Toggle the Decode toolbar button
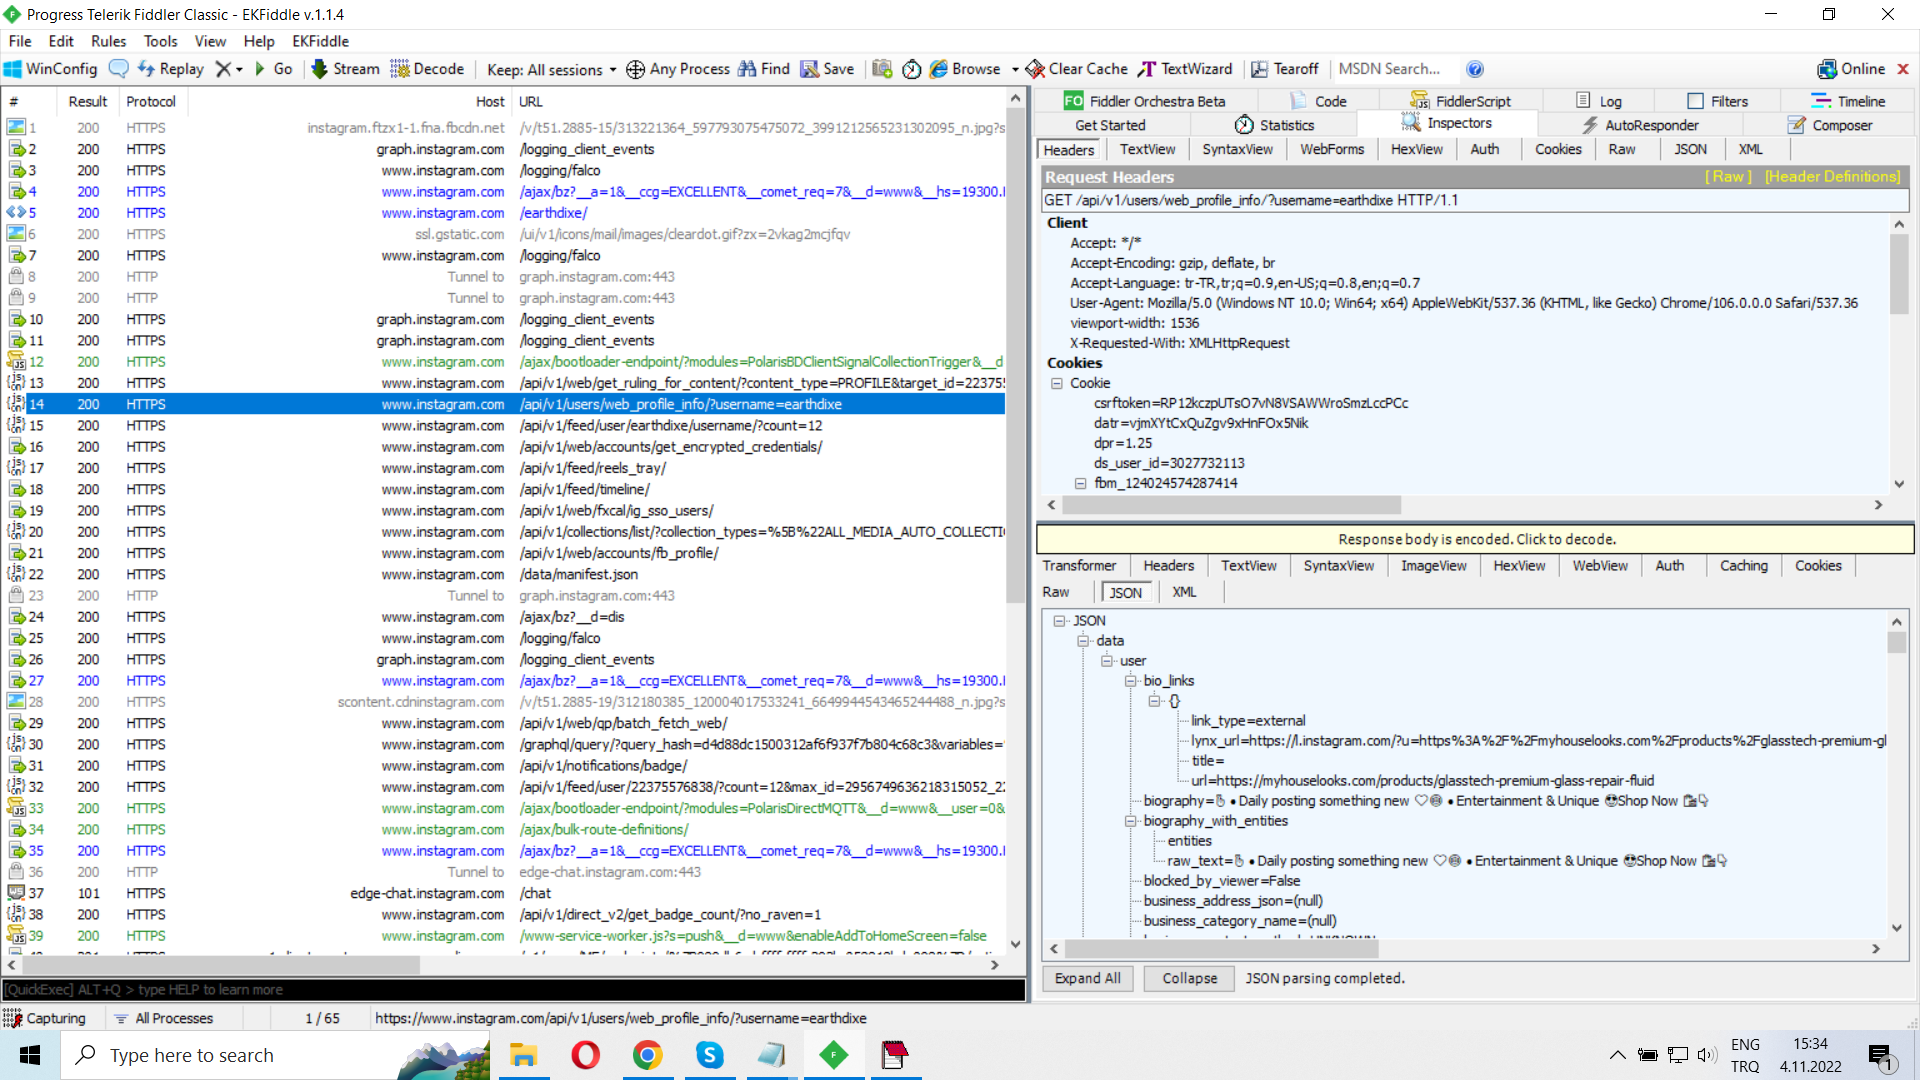 tap(428, 69)
